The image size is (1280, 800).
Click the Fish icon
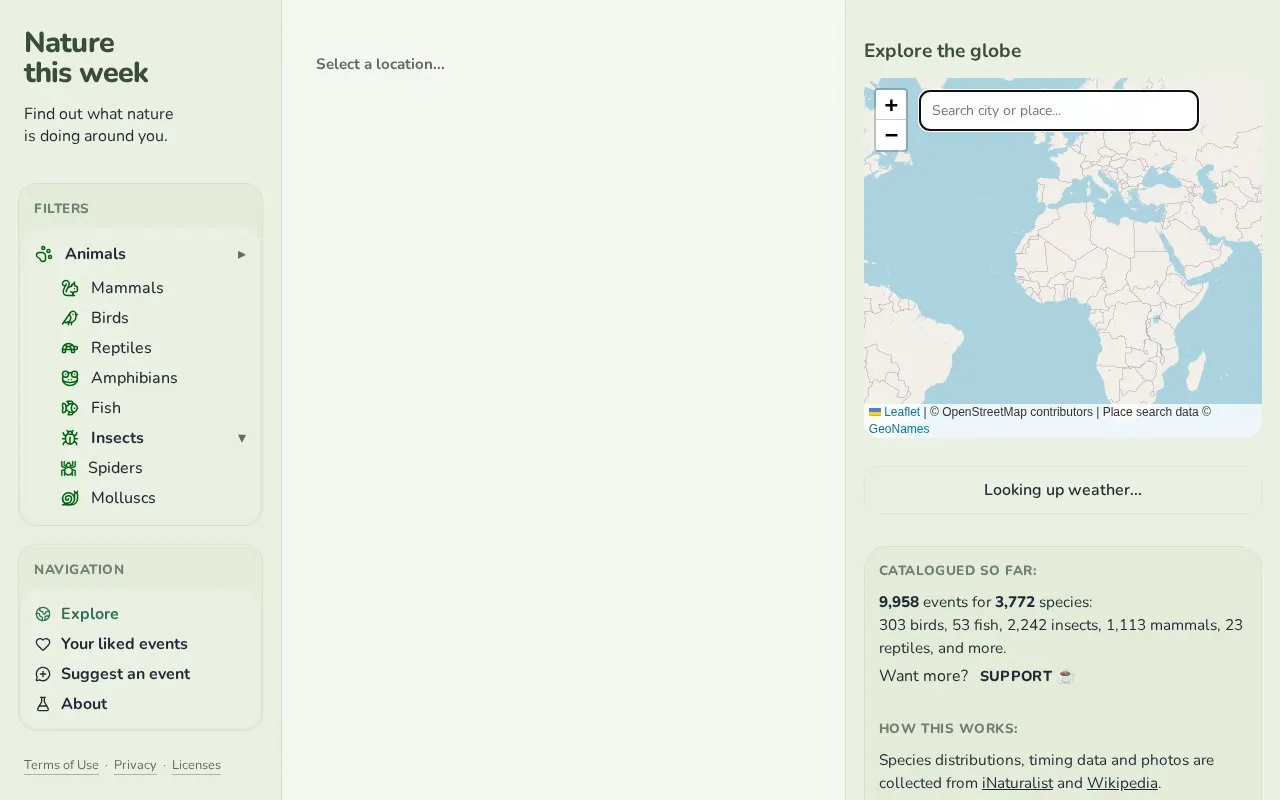[x=69, y=408]
